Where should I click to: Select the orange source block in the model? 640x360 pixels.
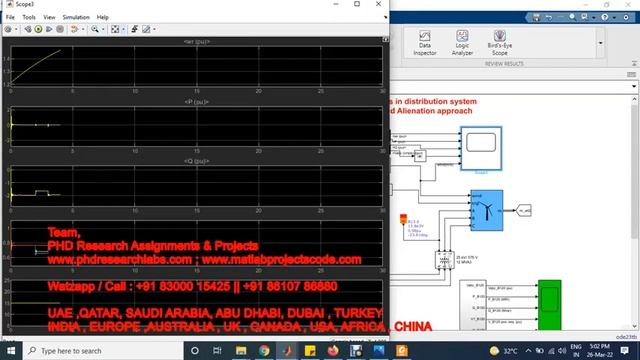(x=403, y=219)
